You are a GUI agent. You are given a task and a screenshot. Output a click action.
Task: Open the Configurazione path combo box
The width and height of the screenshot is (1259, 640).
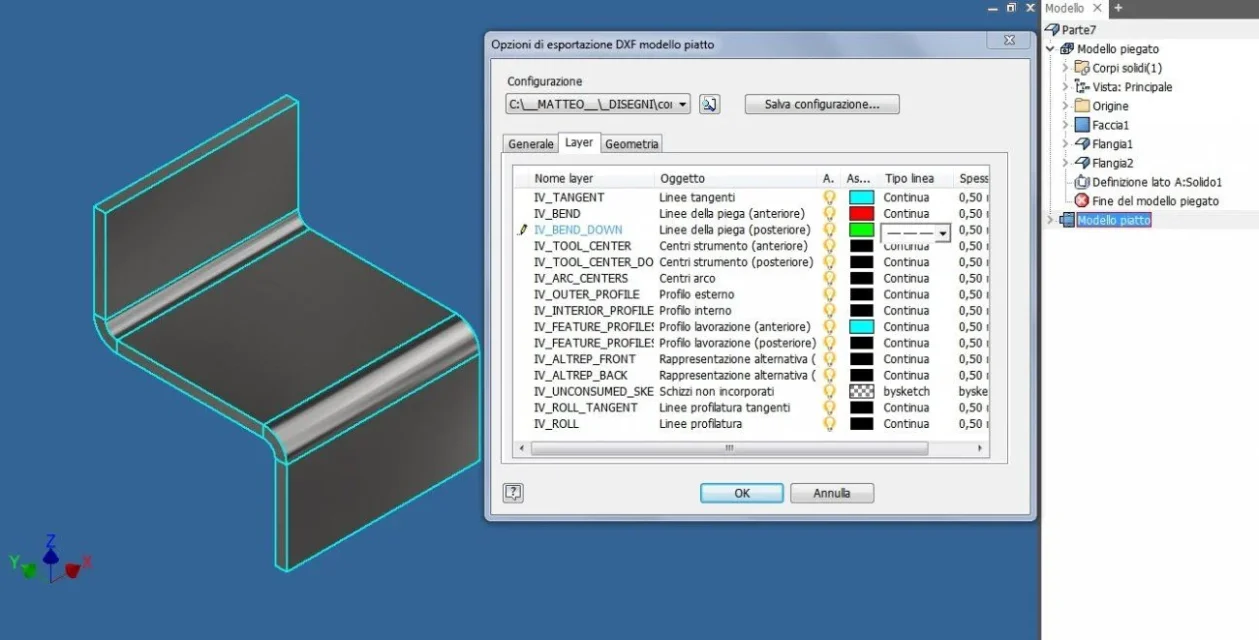599,104
